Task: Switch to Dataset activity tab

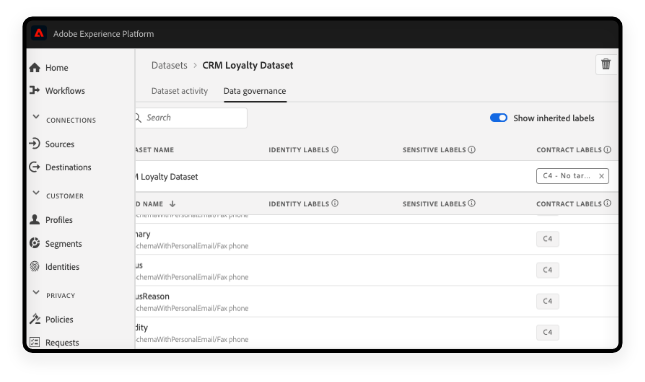Action: click(x=179, y=91)
